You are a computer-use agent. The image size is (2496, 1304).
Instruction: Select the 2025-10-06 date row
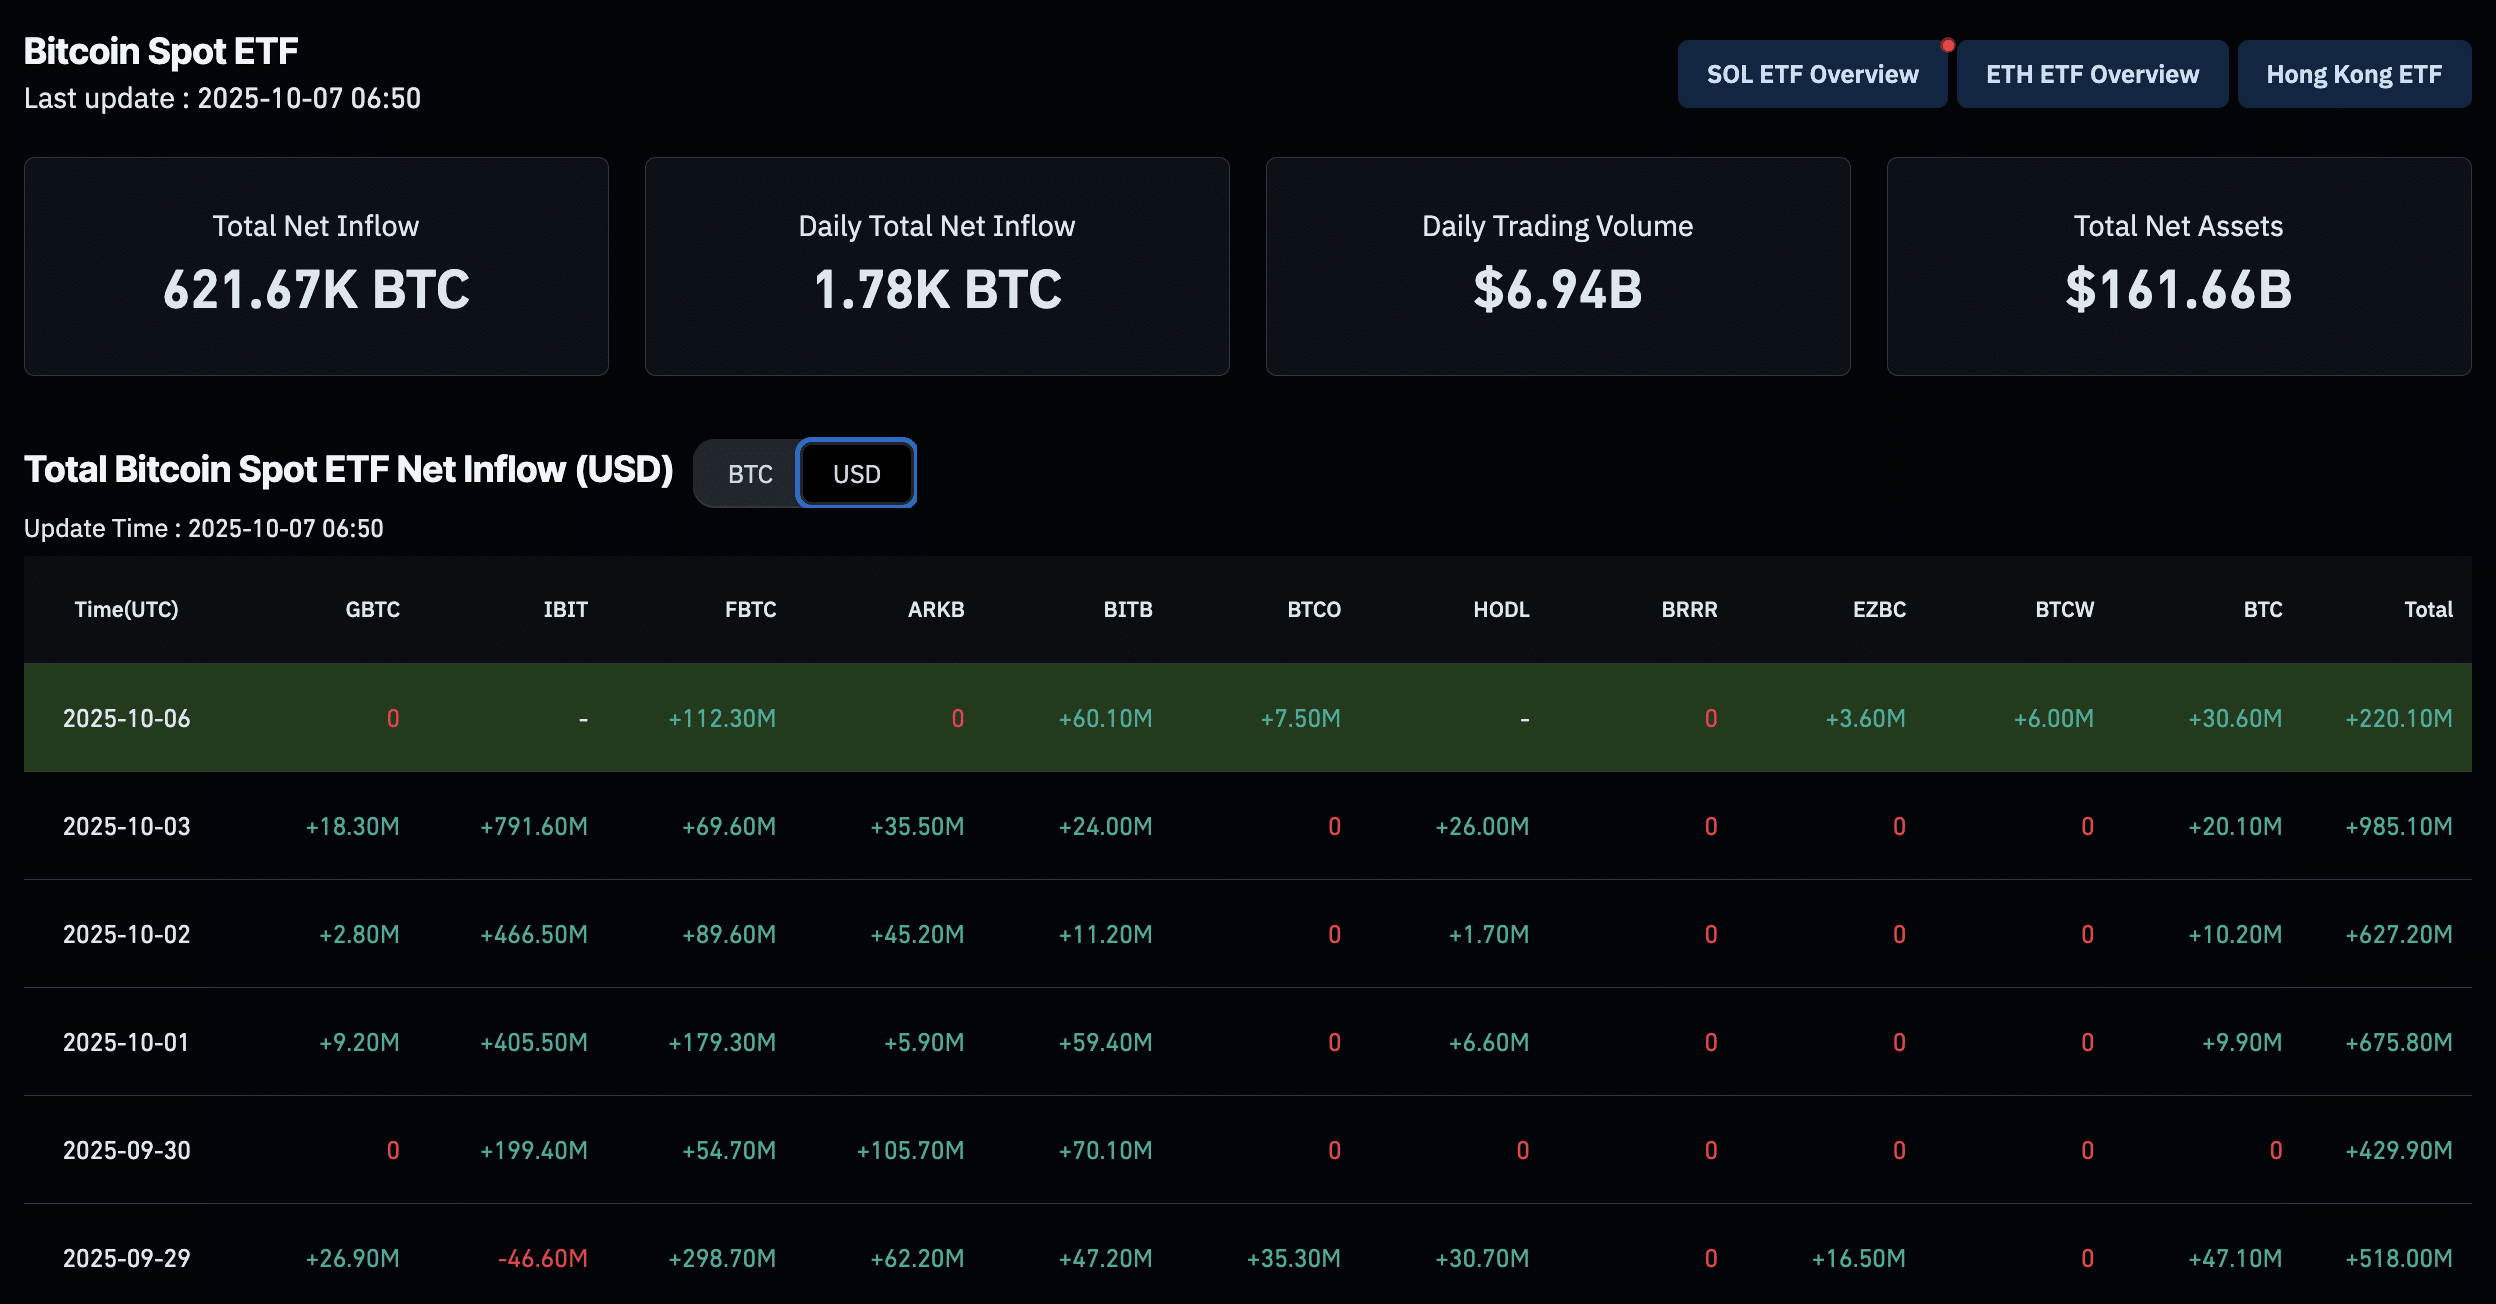1248,718
